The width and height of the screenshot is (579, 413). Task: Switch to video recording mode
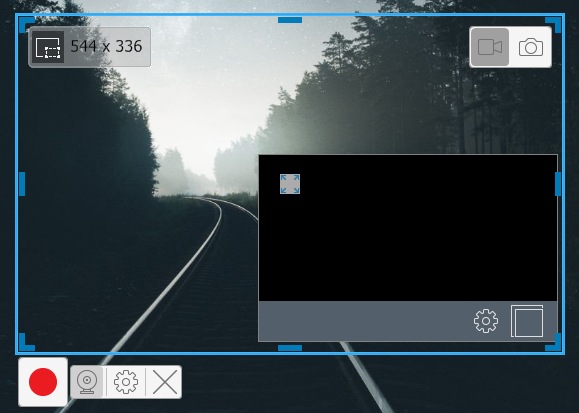490,47
